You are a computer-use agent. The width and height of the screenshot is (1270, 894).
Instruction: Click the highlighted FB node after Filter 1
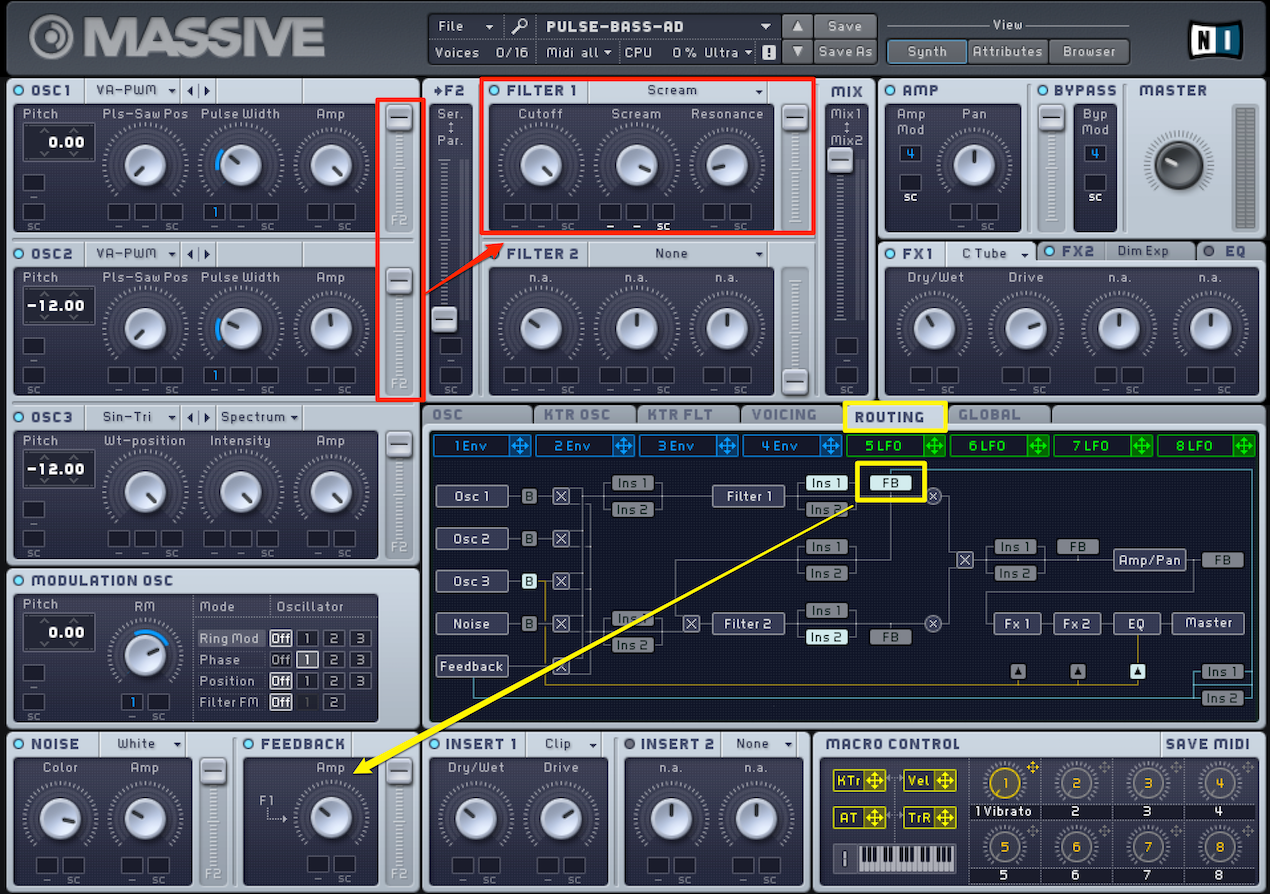(x=890, y=483)
